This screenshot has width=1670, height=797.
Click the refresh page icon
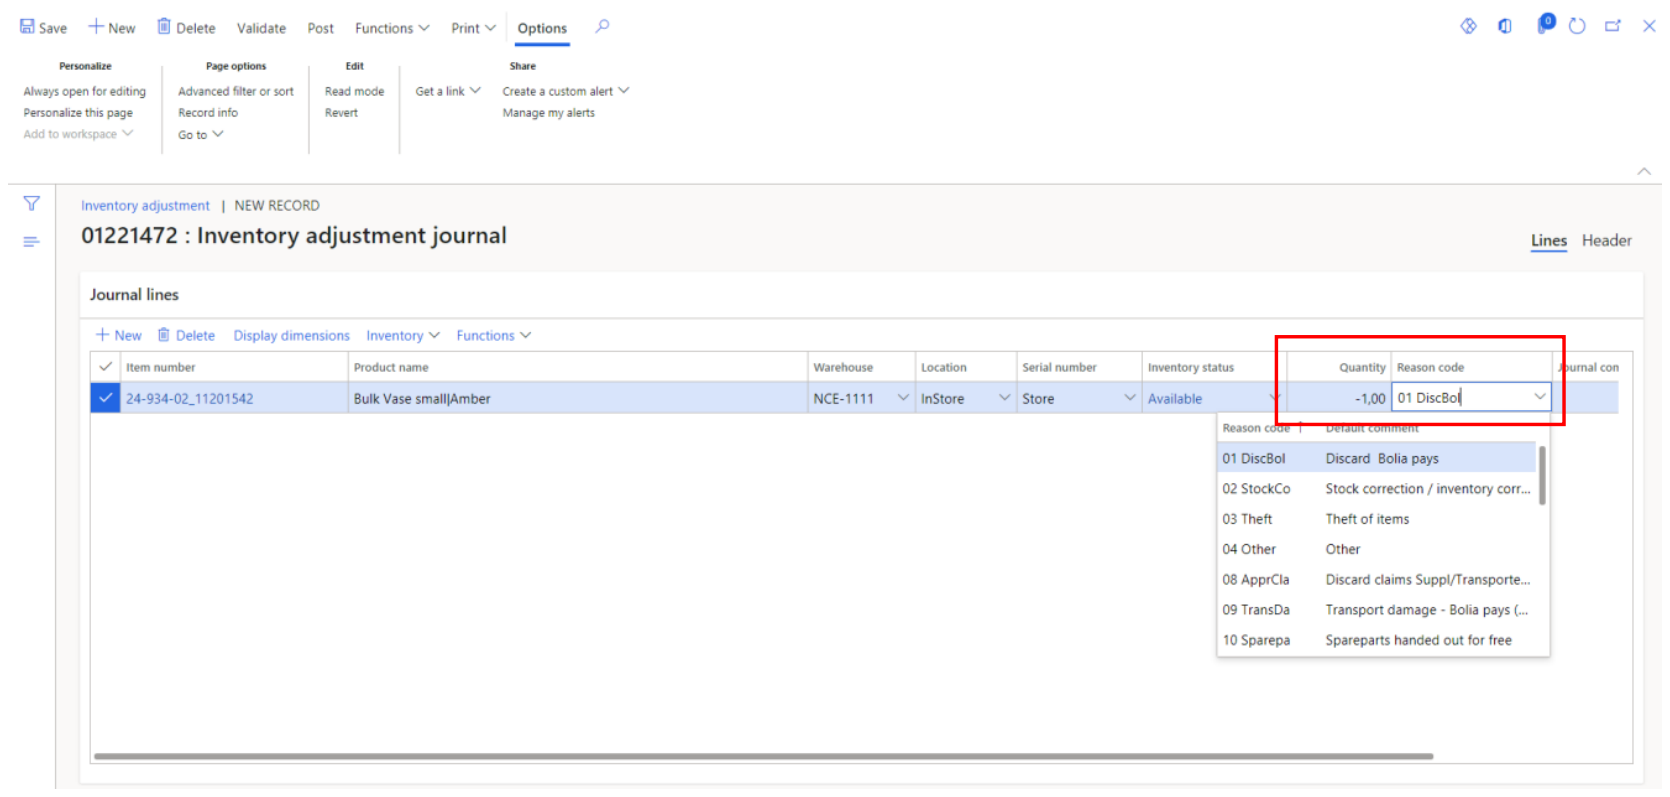pos(1577,27)
